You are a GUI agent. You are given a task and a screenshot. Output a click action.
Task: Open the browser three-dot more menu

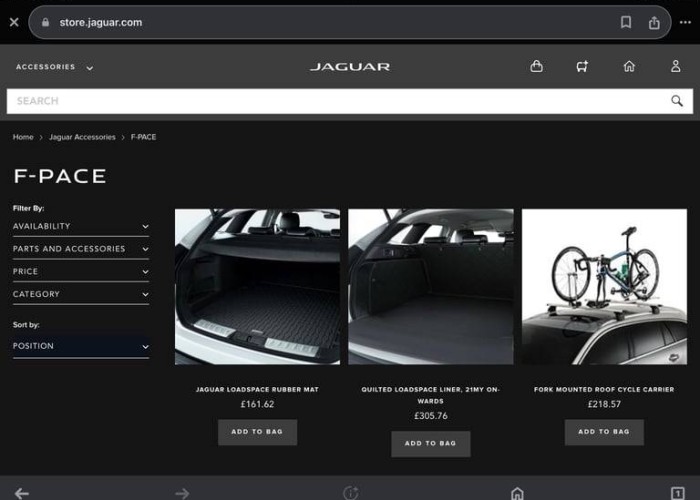[x=685, y=22]
